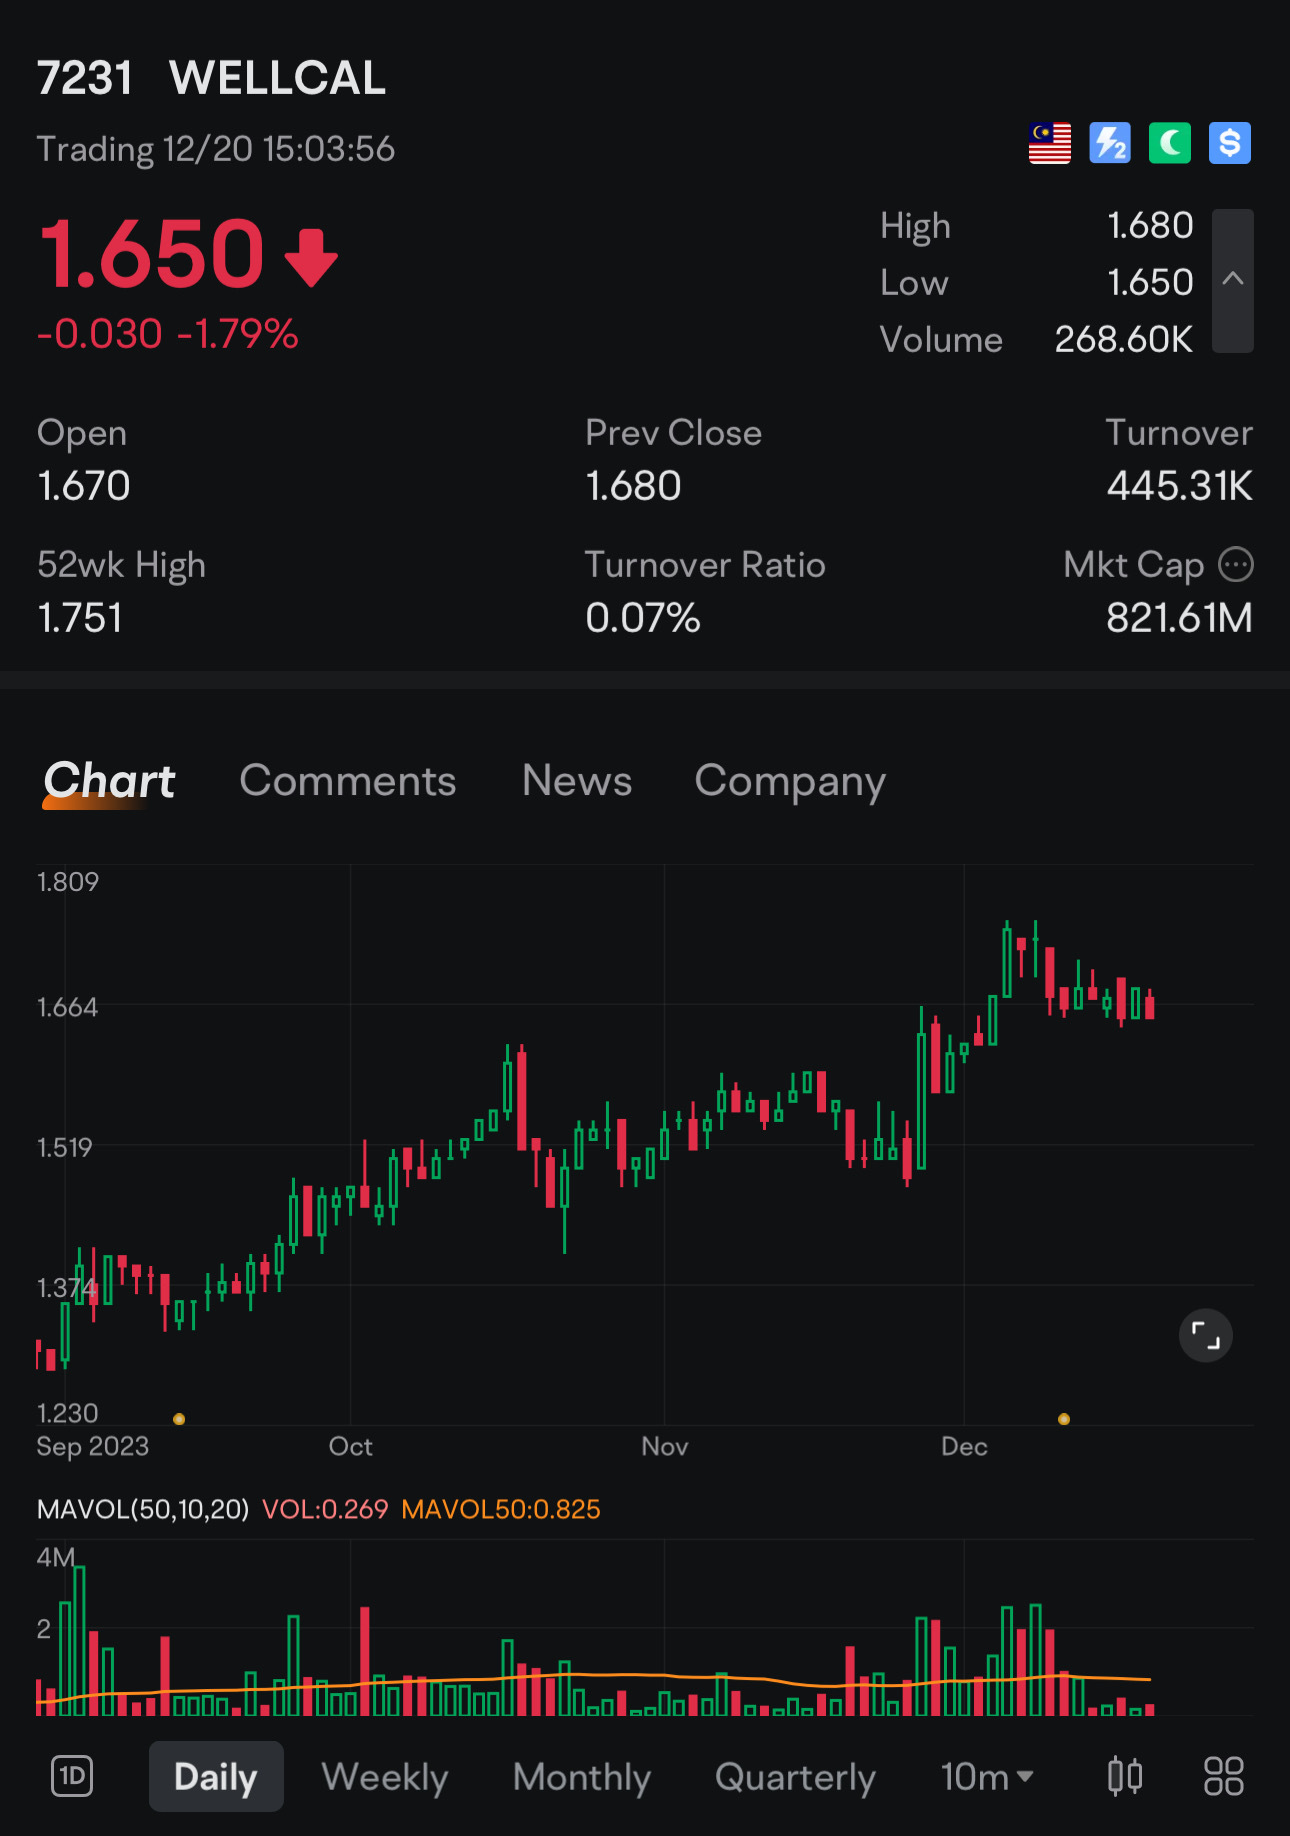Tap the blue dollar sign icon
The image size is (1290, 1836).
(x=1230, y=143)
